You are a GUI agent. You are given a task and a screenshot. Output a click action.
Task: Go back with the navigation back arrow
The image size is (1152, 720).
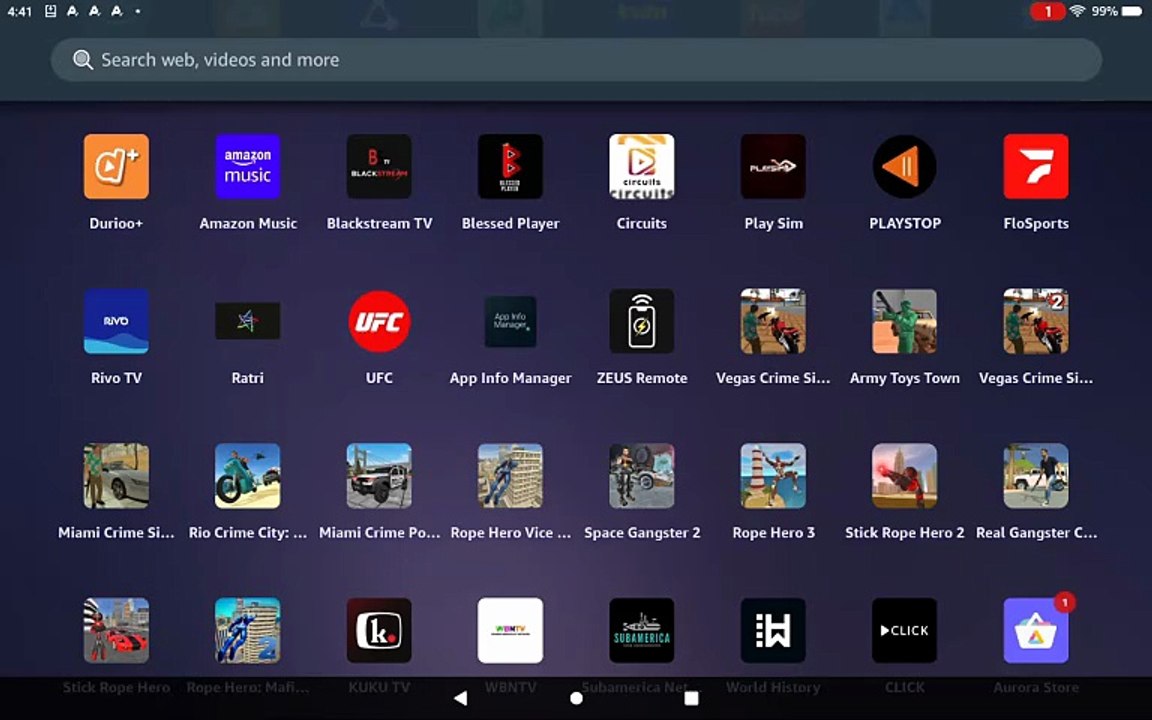tap(461, 698)
